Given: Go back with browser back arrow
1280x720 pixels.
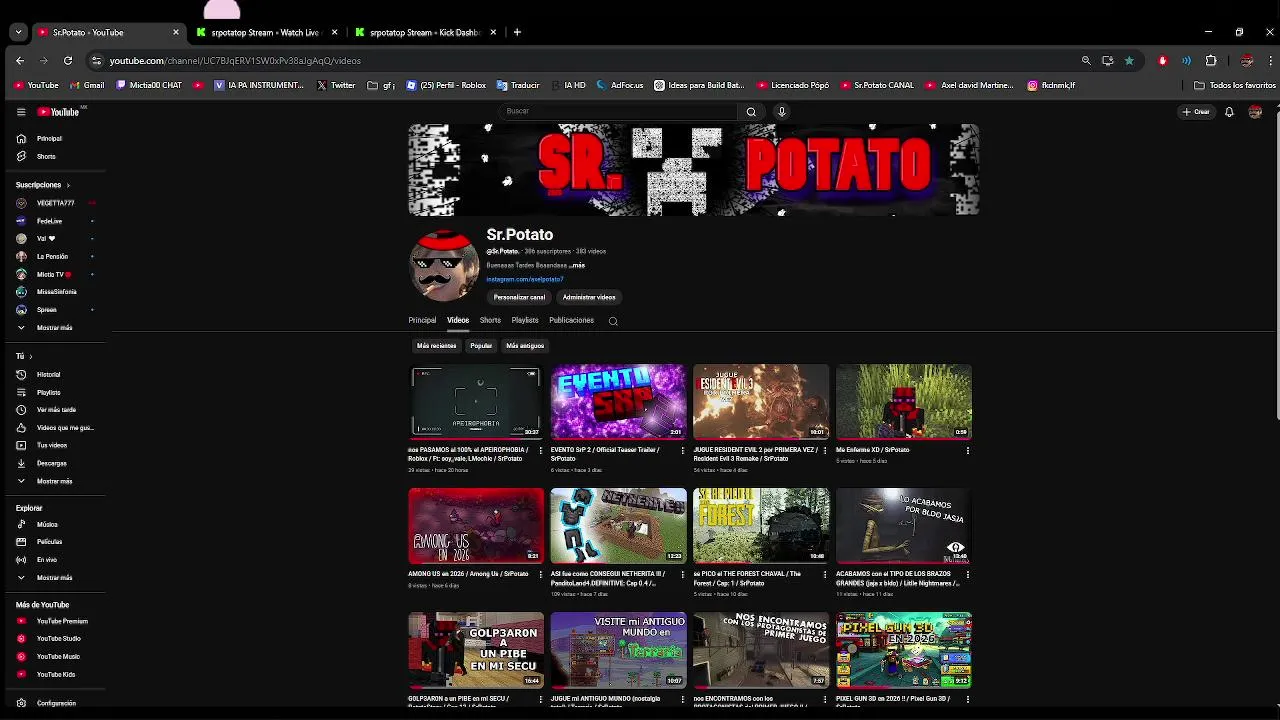Looking at the screenshot, I should tap(20, 60).
